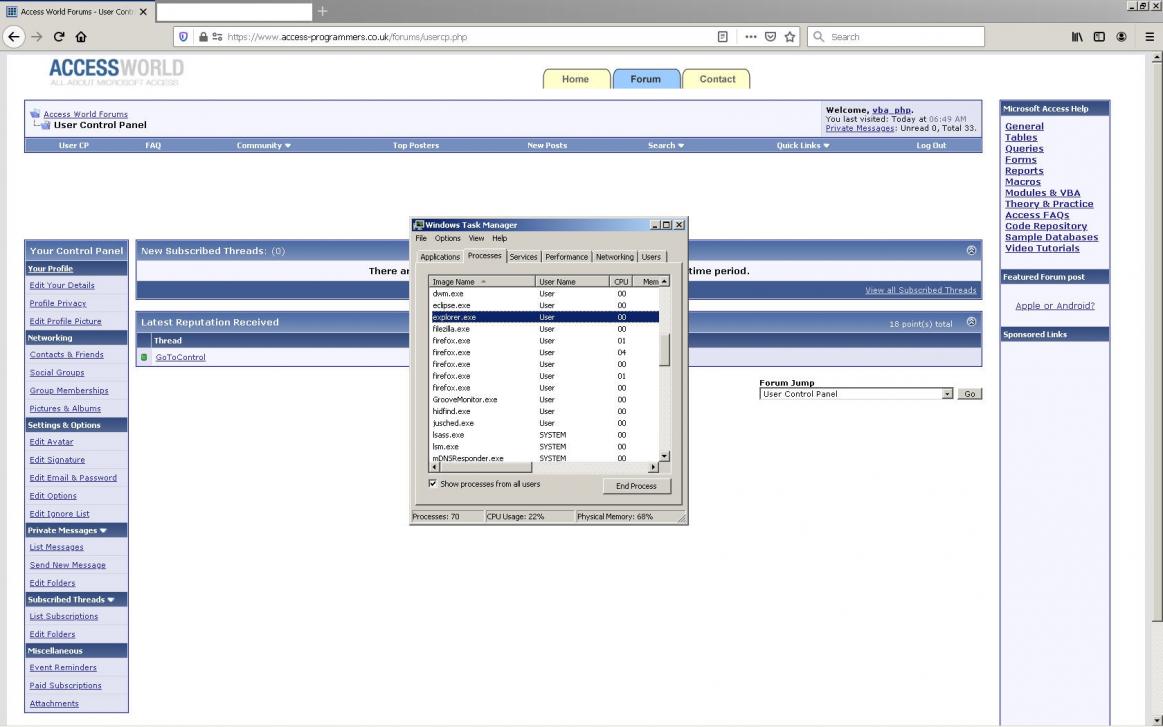Viewport: 1163px width, 727px height.
Task: Select lsass.exe process row
Action: click(x=544, y=435)
